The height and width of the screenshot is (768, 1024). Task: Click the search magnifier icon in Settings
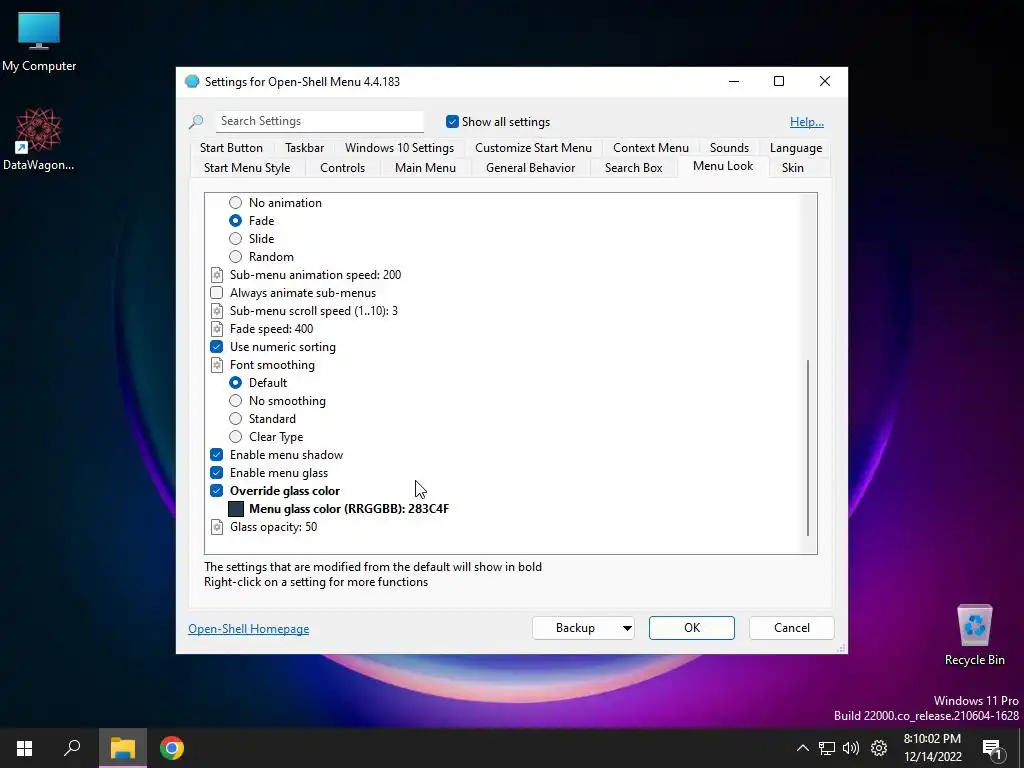[x=196, y=121]
